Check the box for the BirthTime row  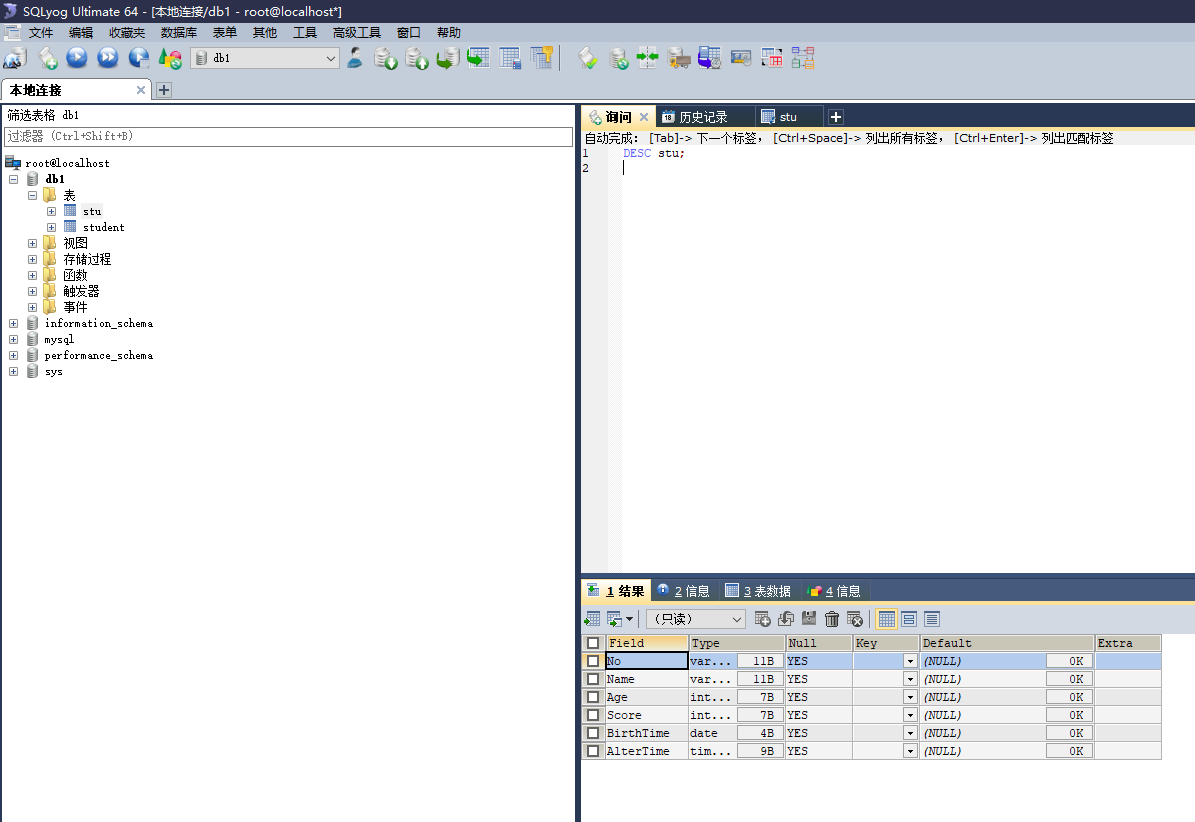(x=593, y=733)
